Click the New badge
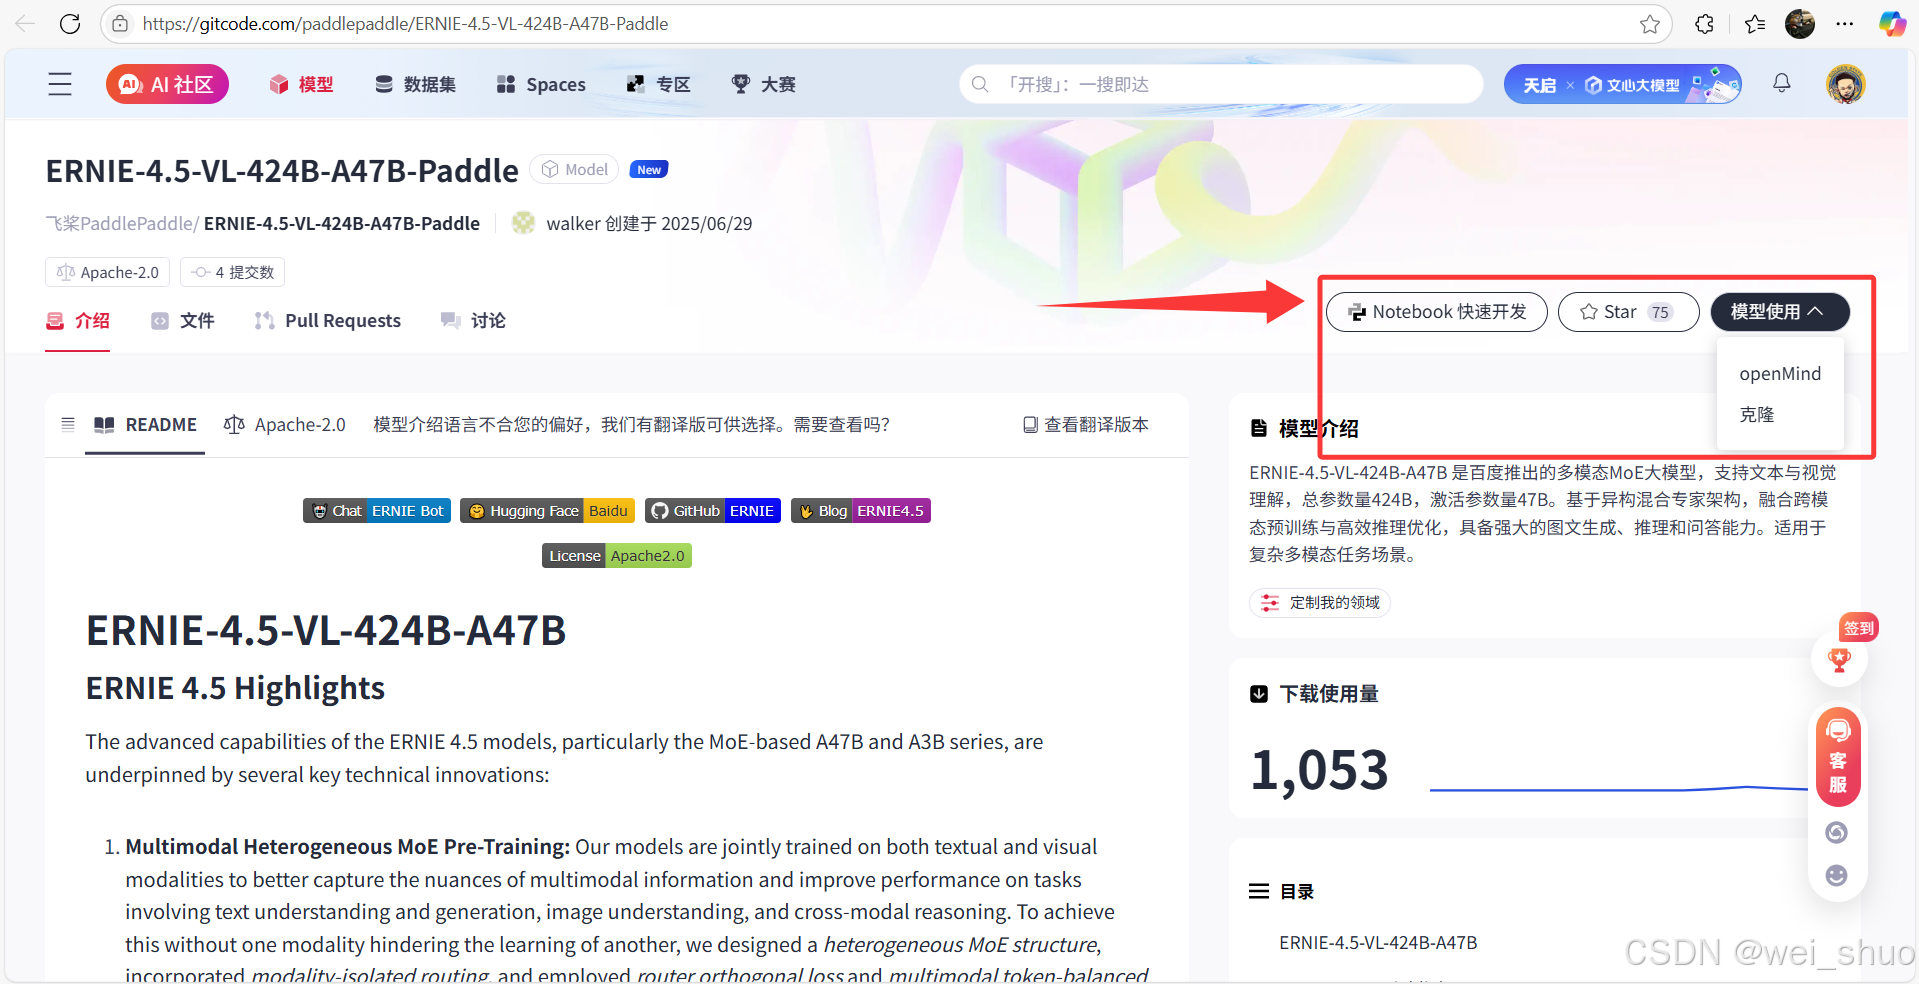This screenshot has height=984, width=1919. coord(649,170)
